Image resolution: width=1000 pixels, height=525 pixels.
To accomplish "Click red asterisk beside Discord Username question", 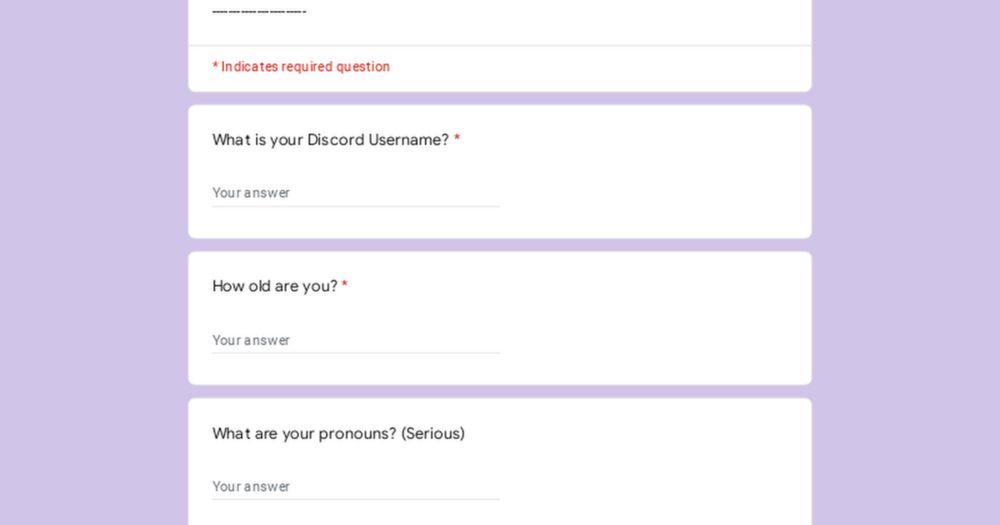I will coord(457,138).
